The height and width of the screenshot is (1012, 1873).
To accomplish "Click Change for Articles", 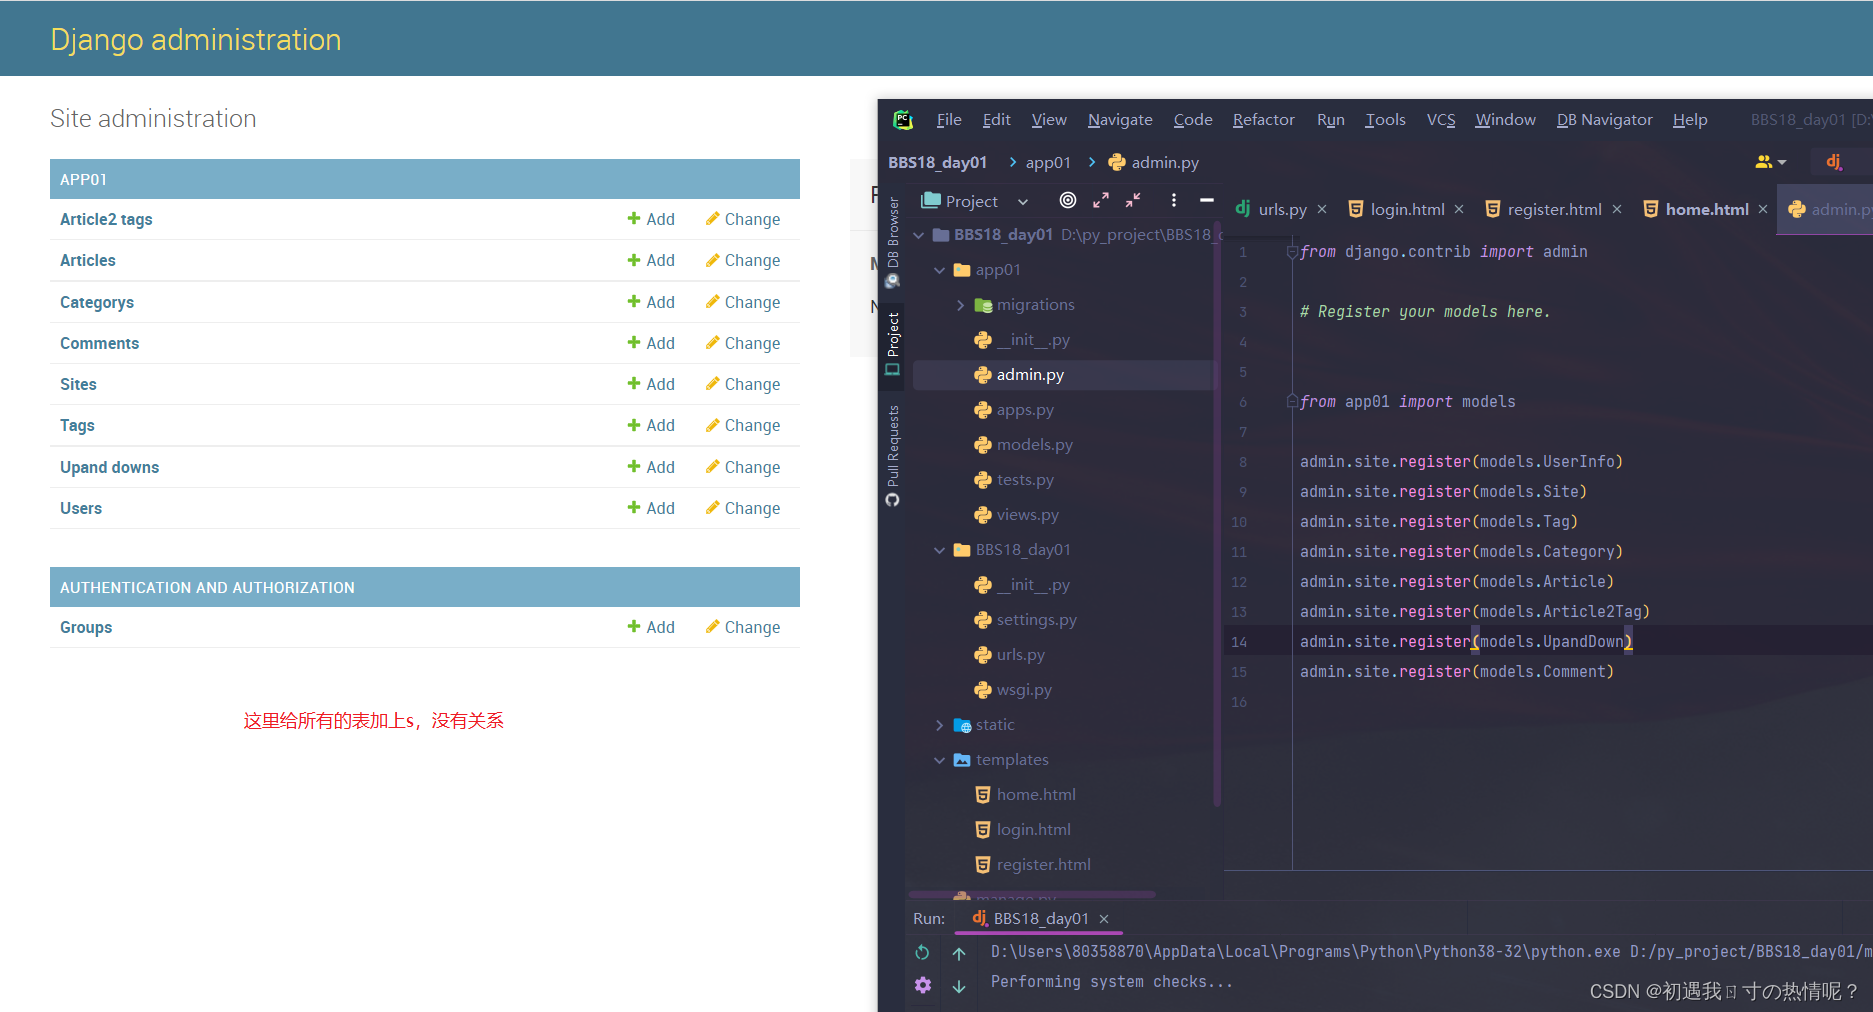I will [x=743, y=260].
